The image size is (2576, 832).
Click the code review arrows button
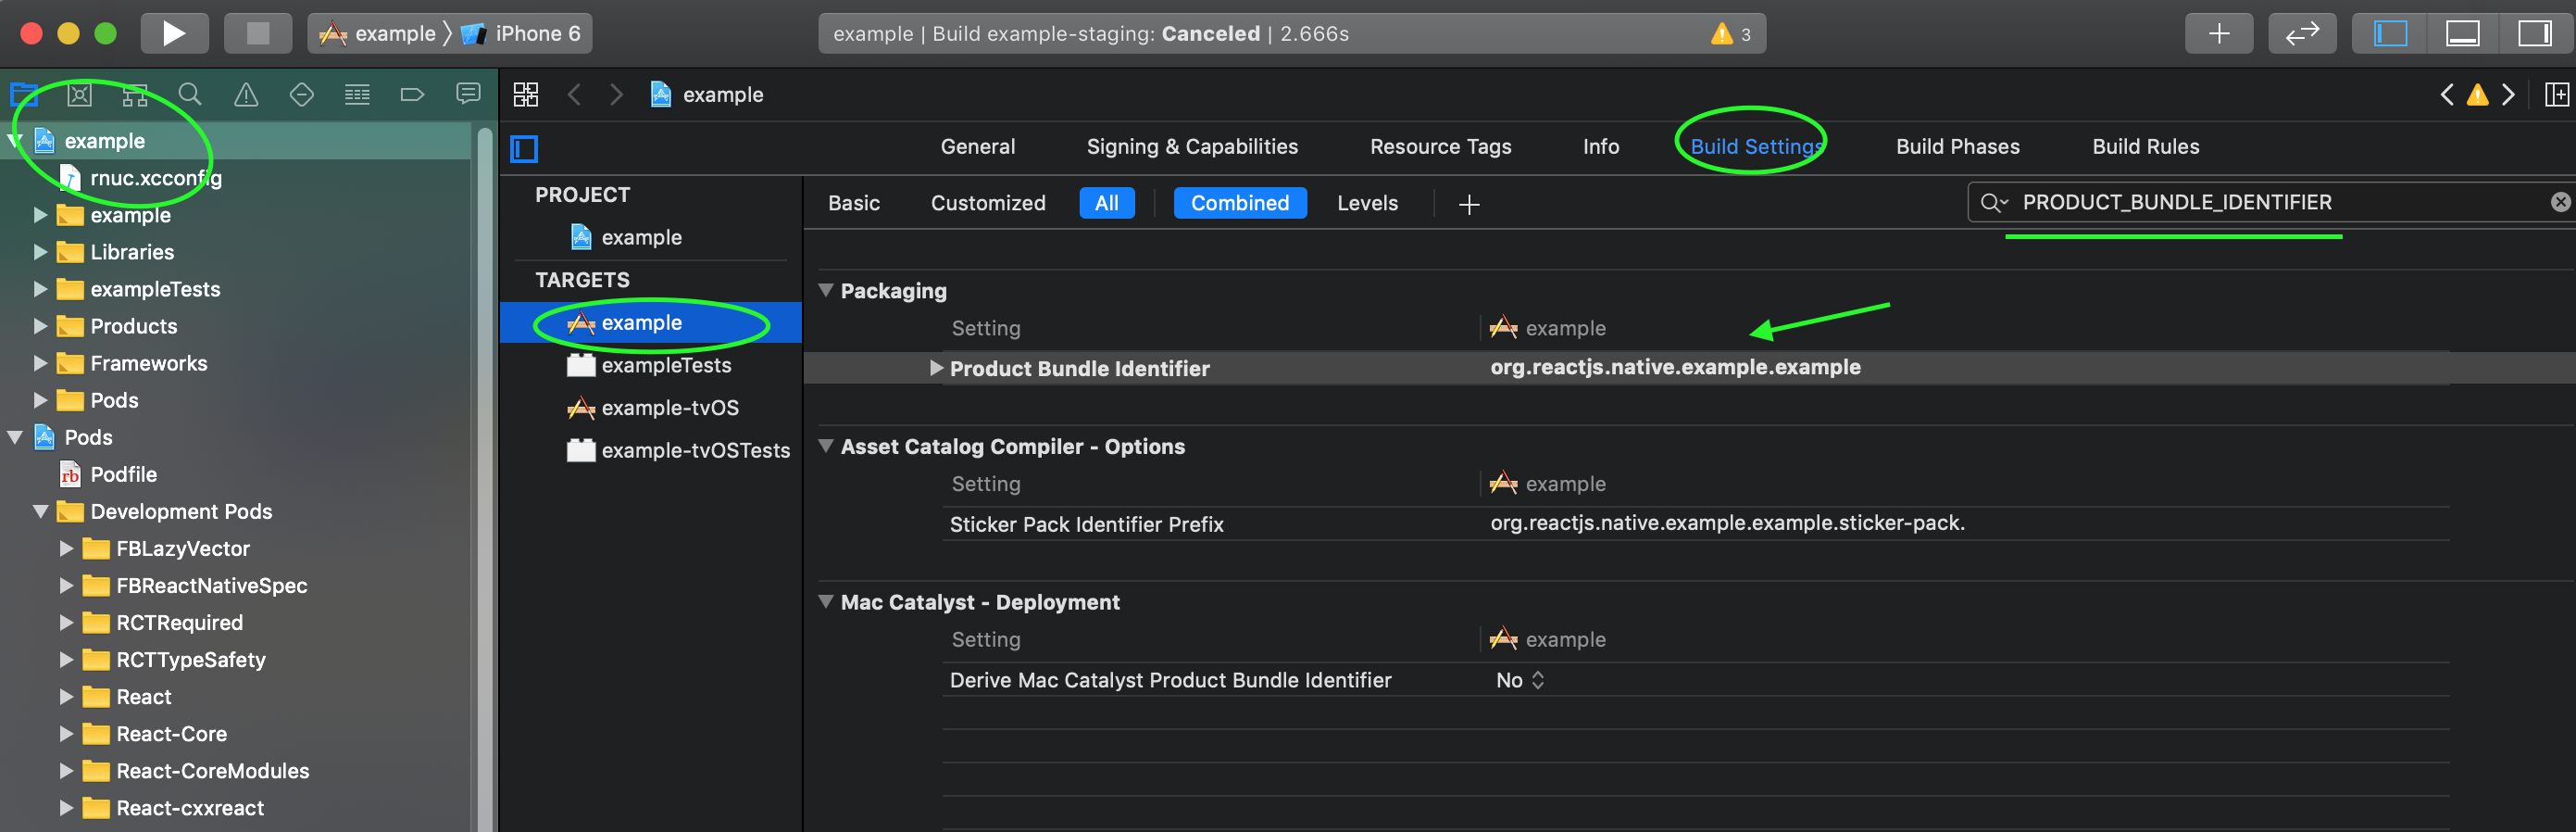point(2302,33)
